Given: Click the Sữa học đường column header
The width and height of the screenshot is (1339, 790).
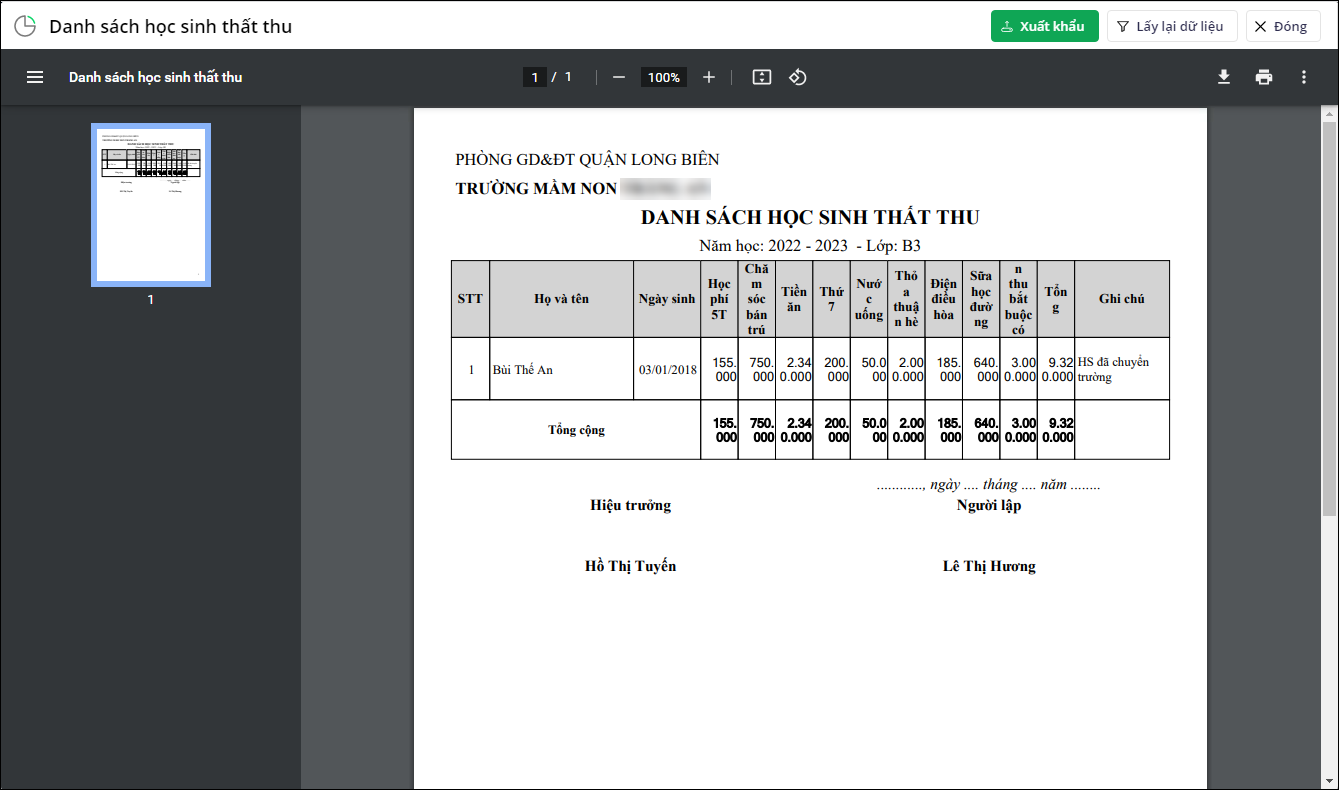Looking at the screenshot, I should point(981,299).
